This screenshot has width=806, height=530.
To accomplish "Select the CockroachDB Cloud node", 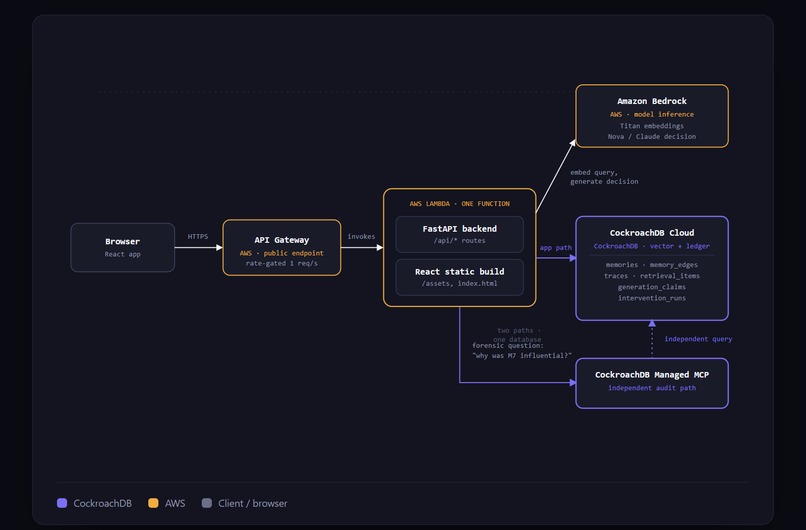I will (x=652, y=268).
